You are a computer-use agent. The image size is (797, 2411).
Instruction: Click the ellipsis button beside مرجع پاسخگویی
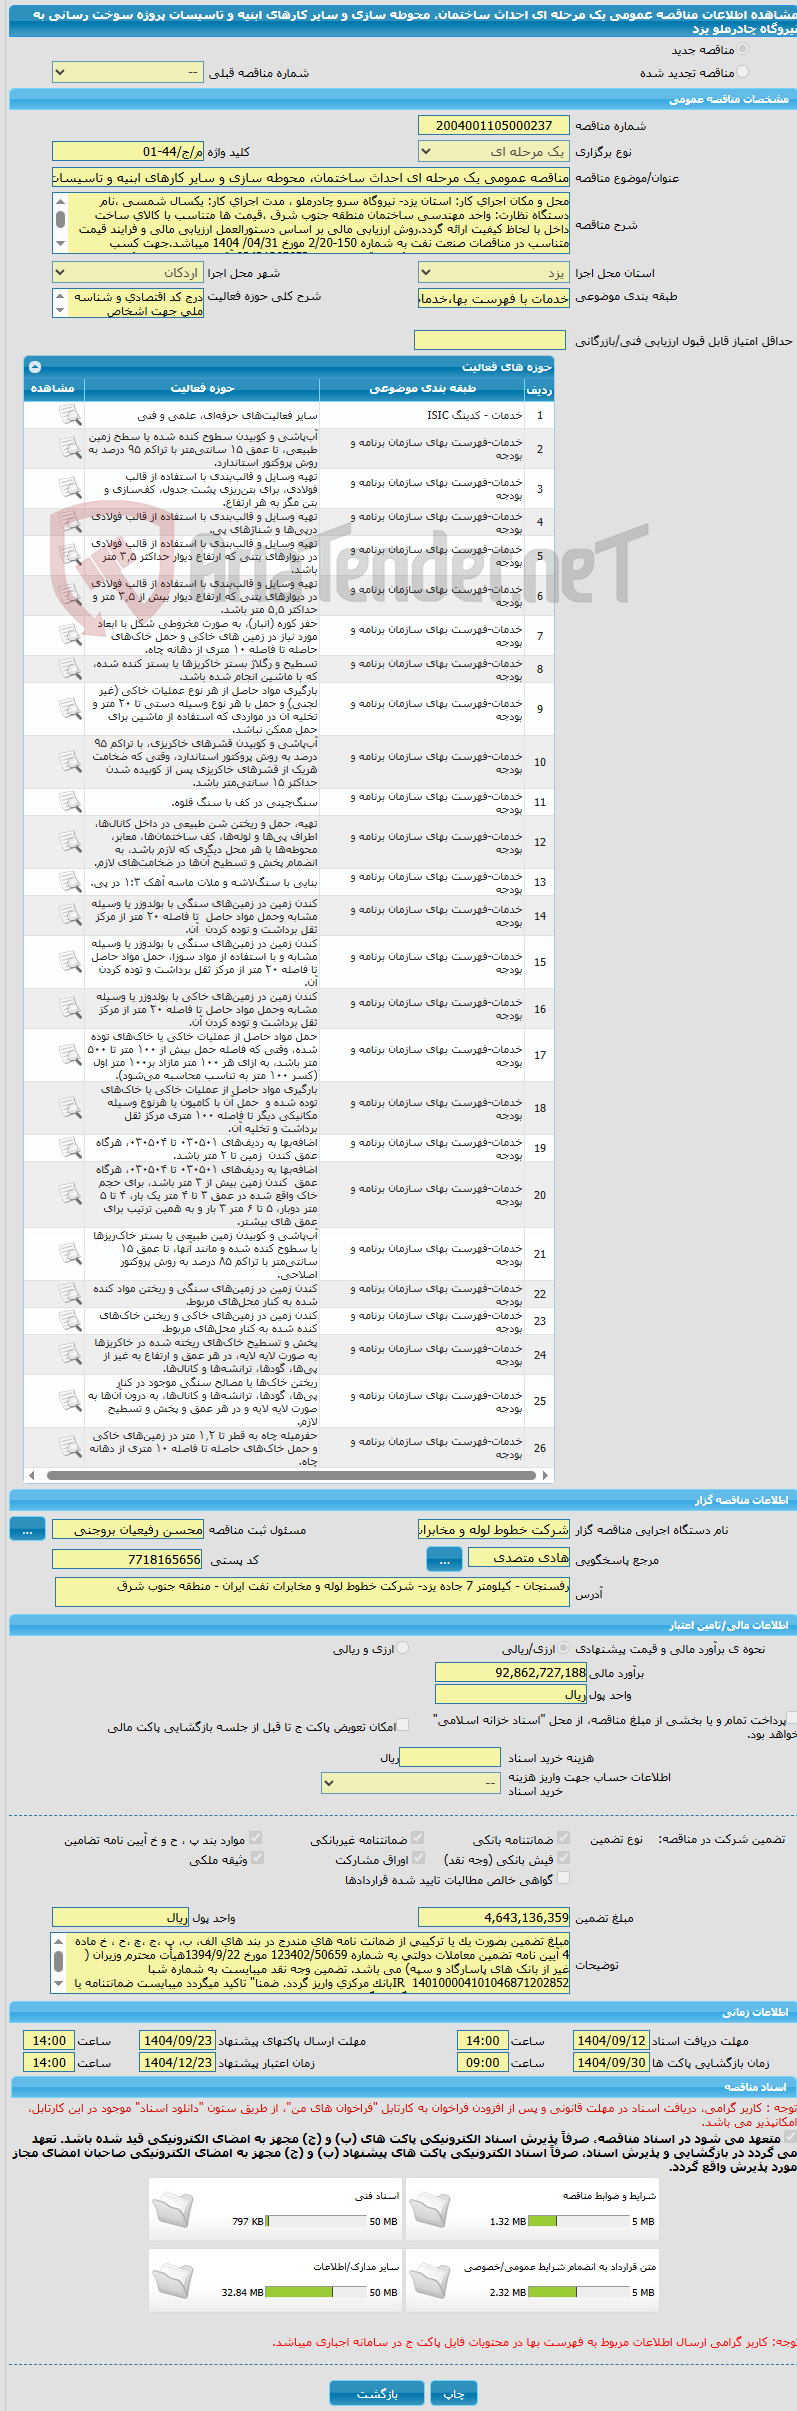point(444,1560)
